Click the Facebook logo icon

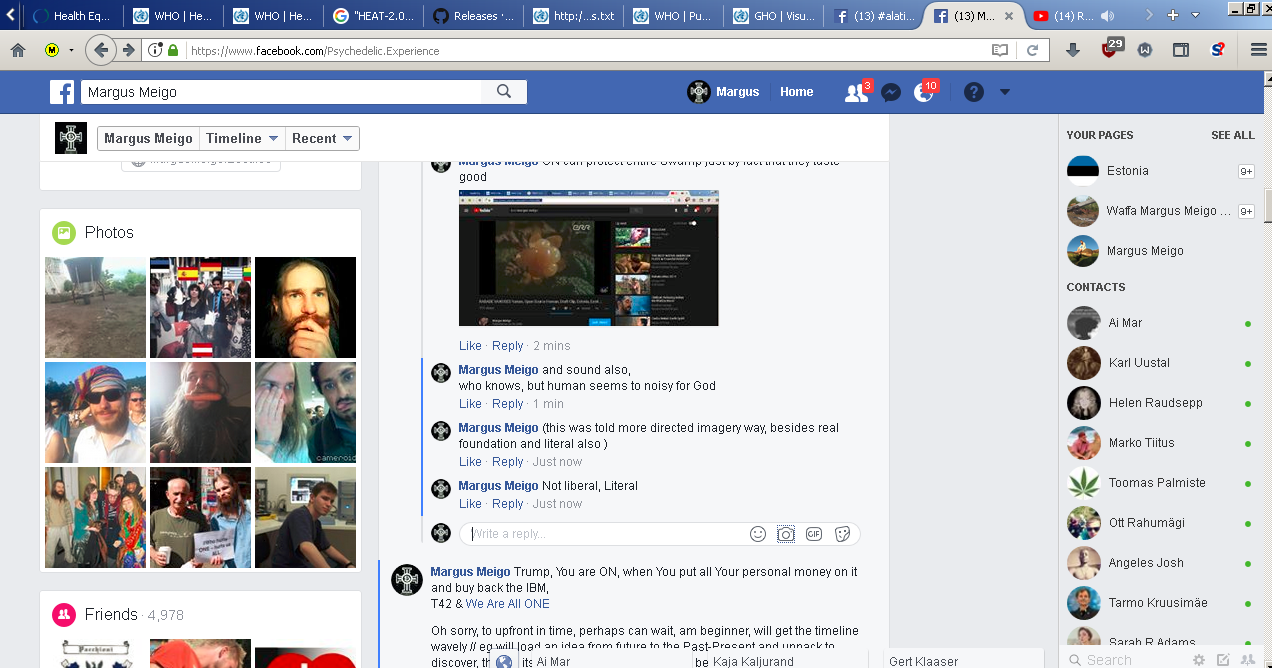point(63,92)
